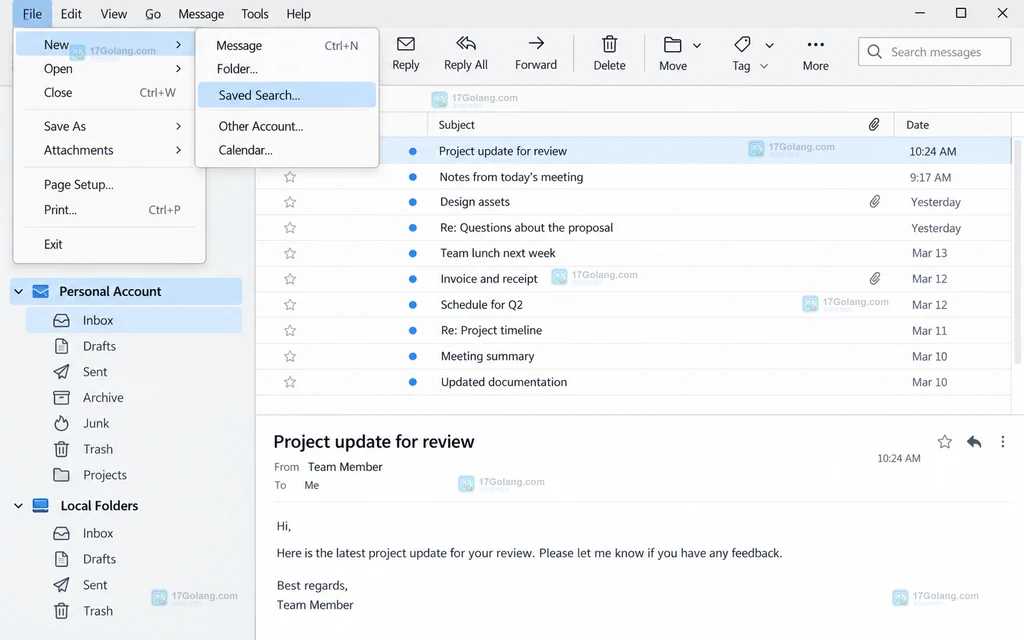Image resolution: width=1024 pixels, height=640 pixels.
Task: Choose Saved Search from New submenu
Action: click(x=287, y=95)
